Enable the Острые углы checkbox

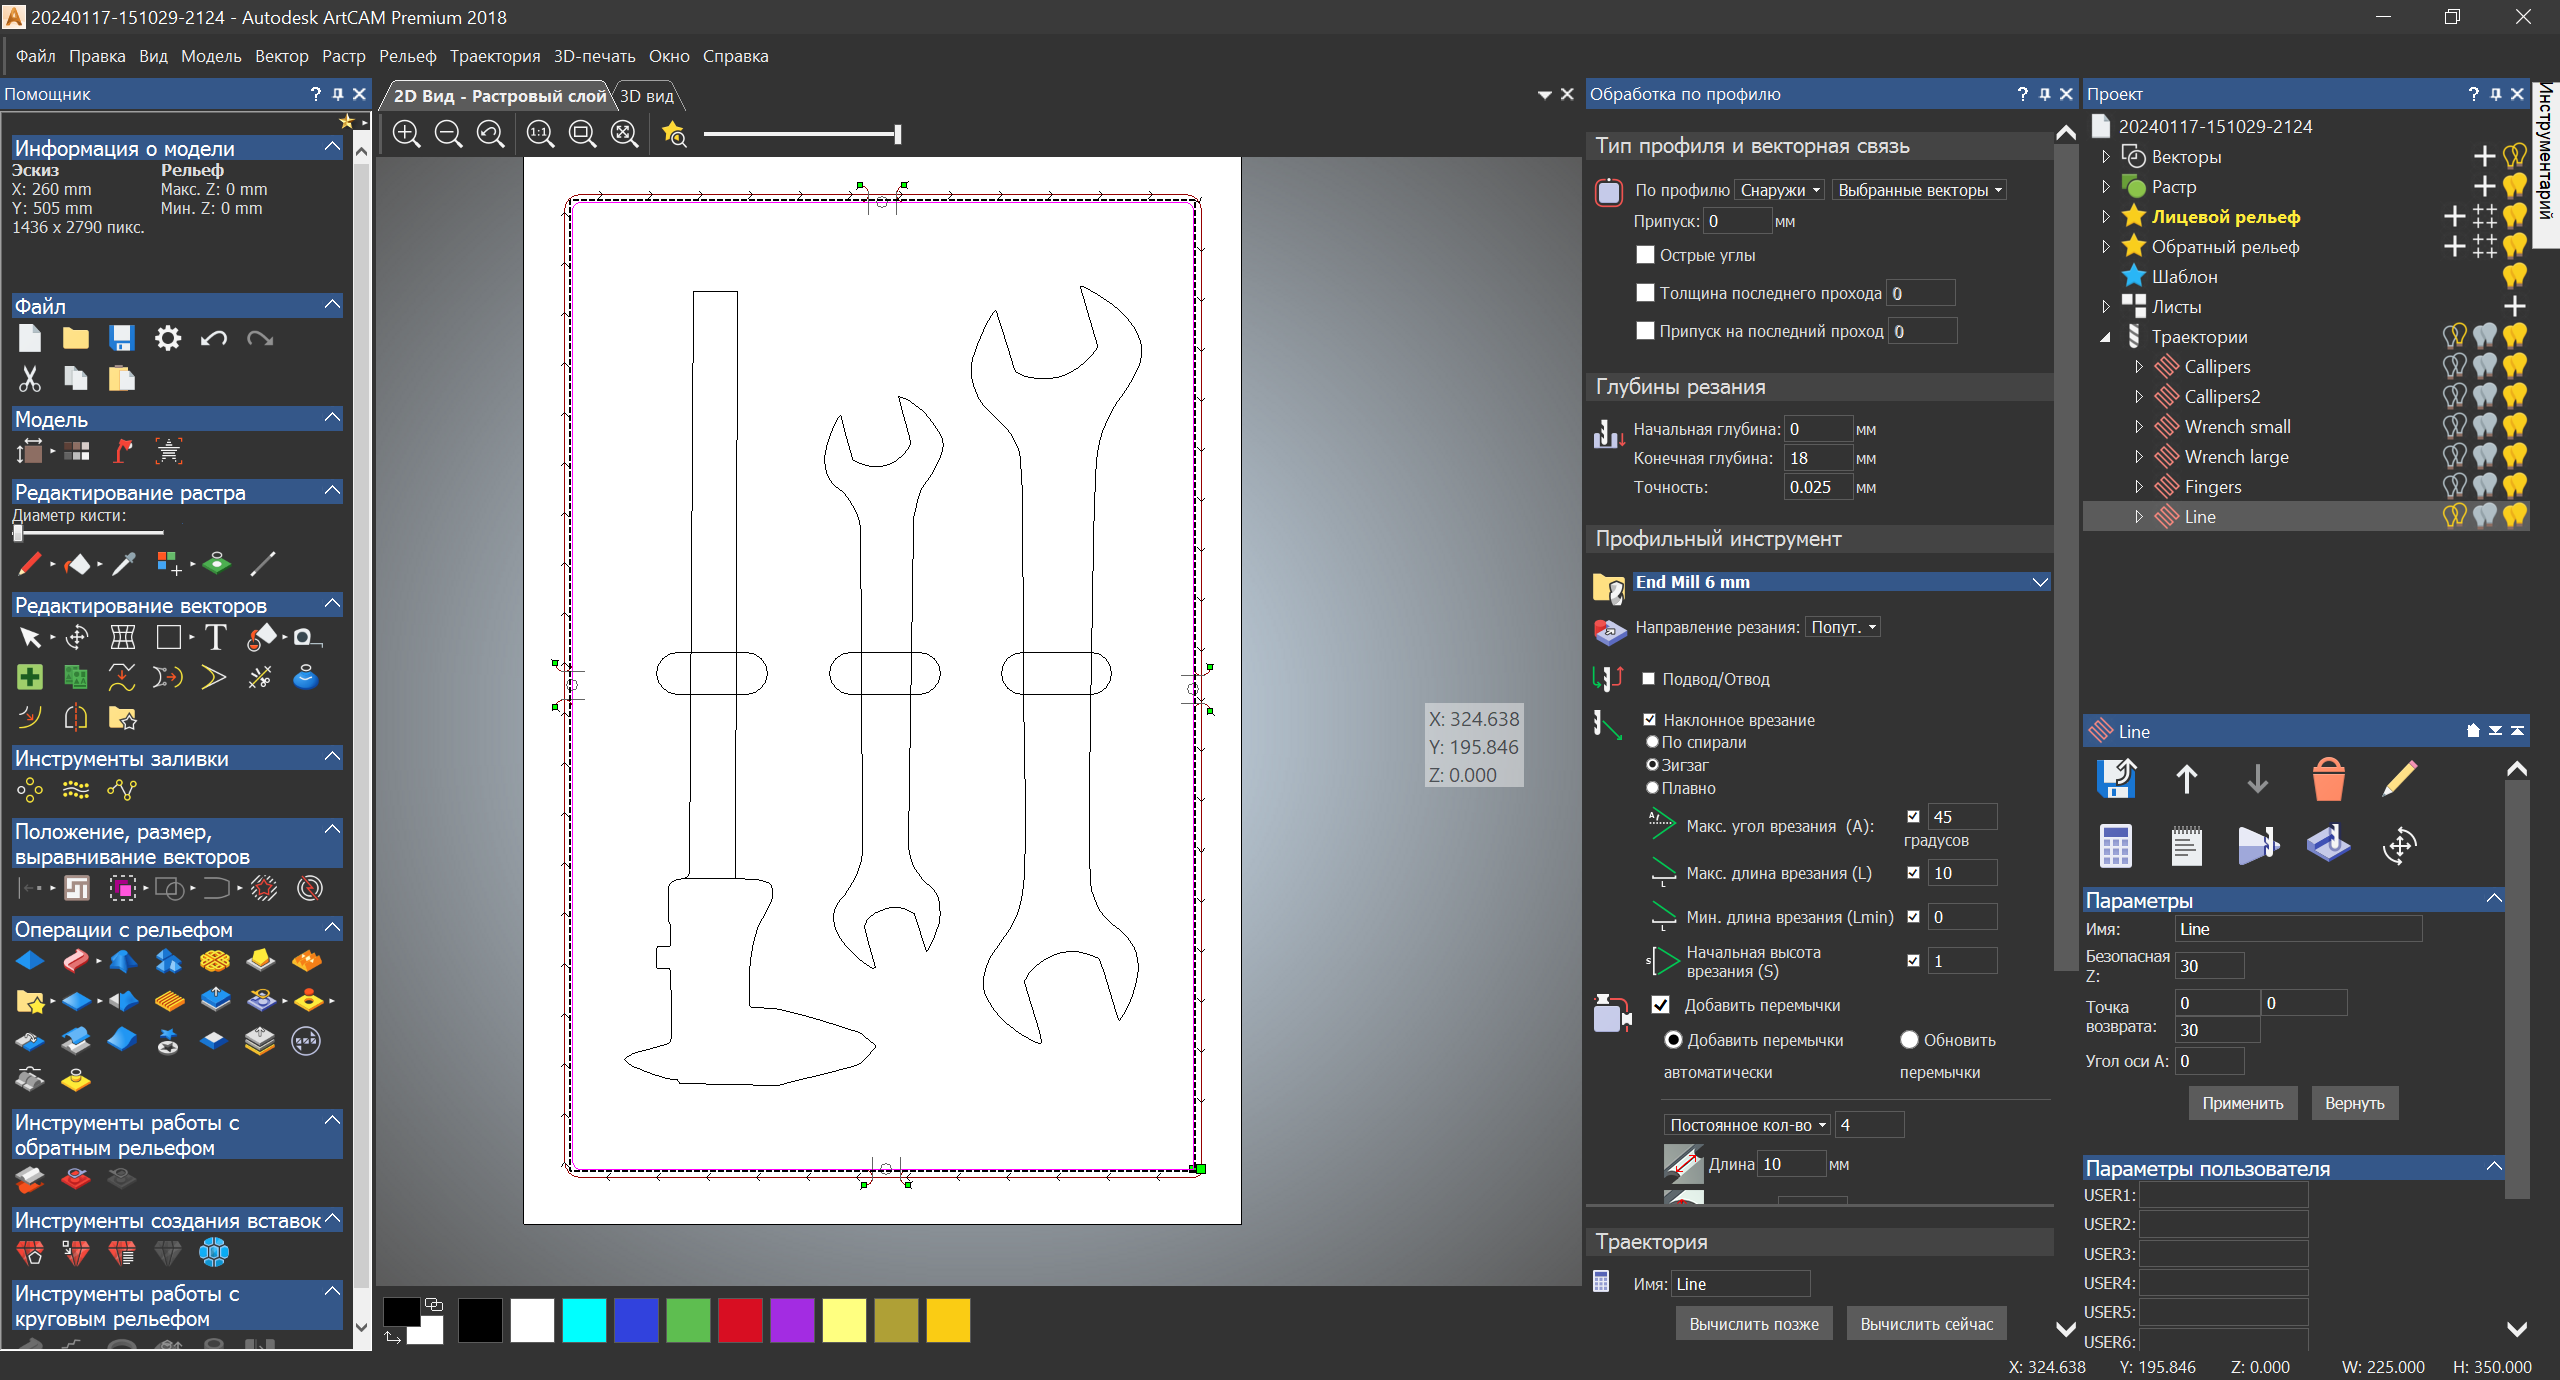pos(1645,255)
